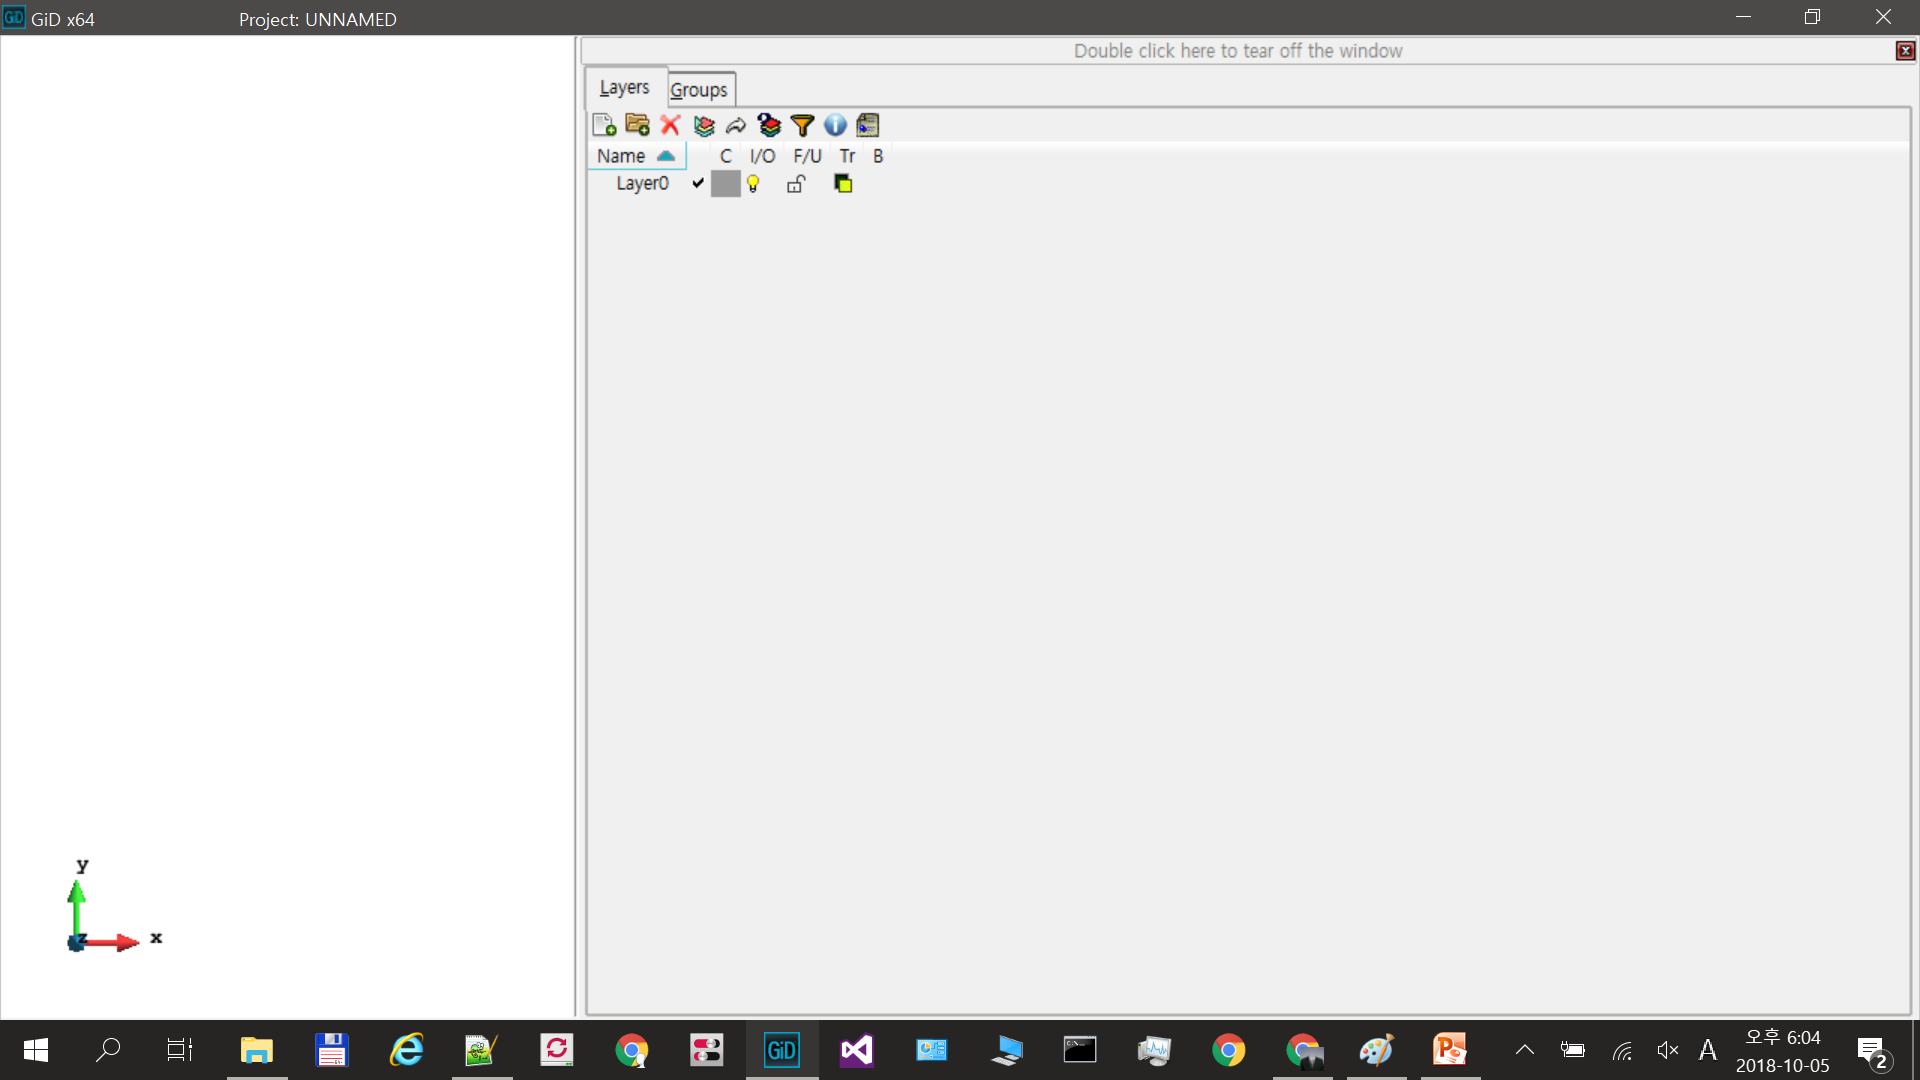The height and width of the screenshot is (1080, 1920).
Task: Click the new layer folder icon
Action: 637,125
